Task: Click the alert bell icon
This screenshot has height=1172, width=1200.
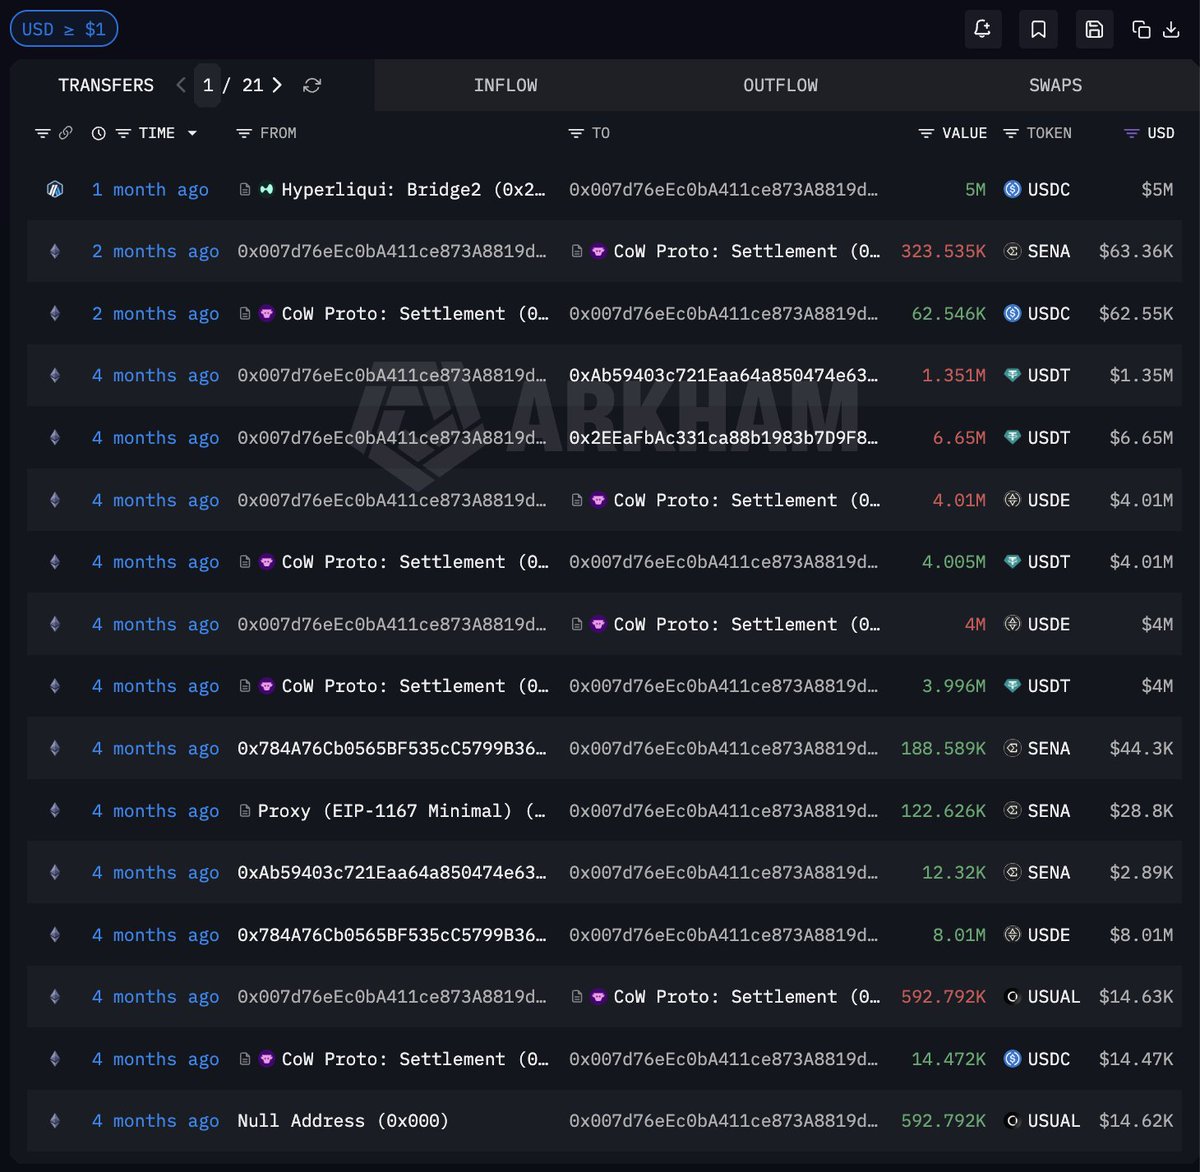Action: pos(982,29)
